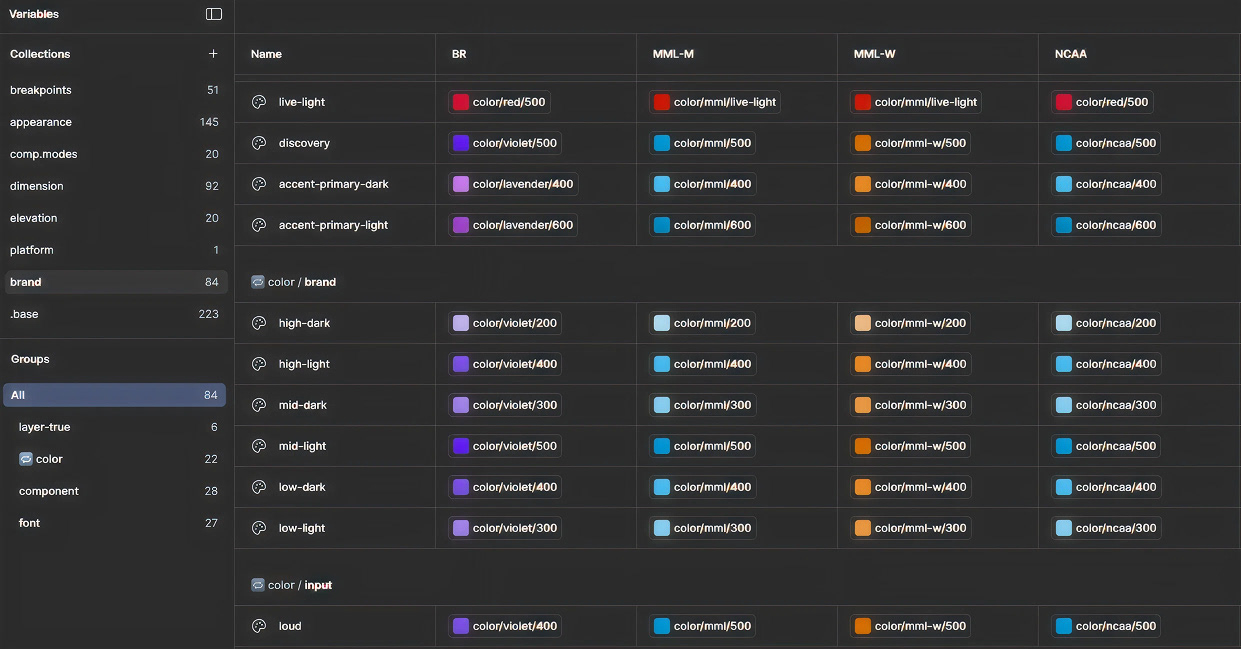
Task: Click the group icon beside color / brand
Action: tap(258, 282)
